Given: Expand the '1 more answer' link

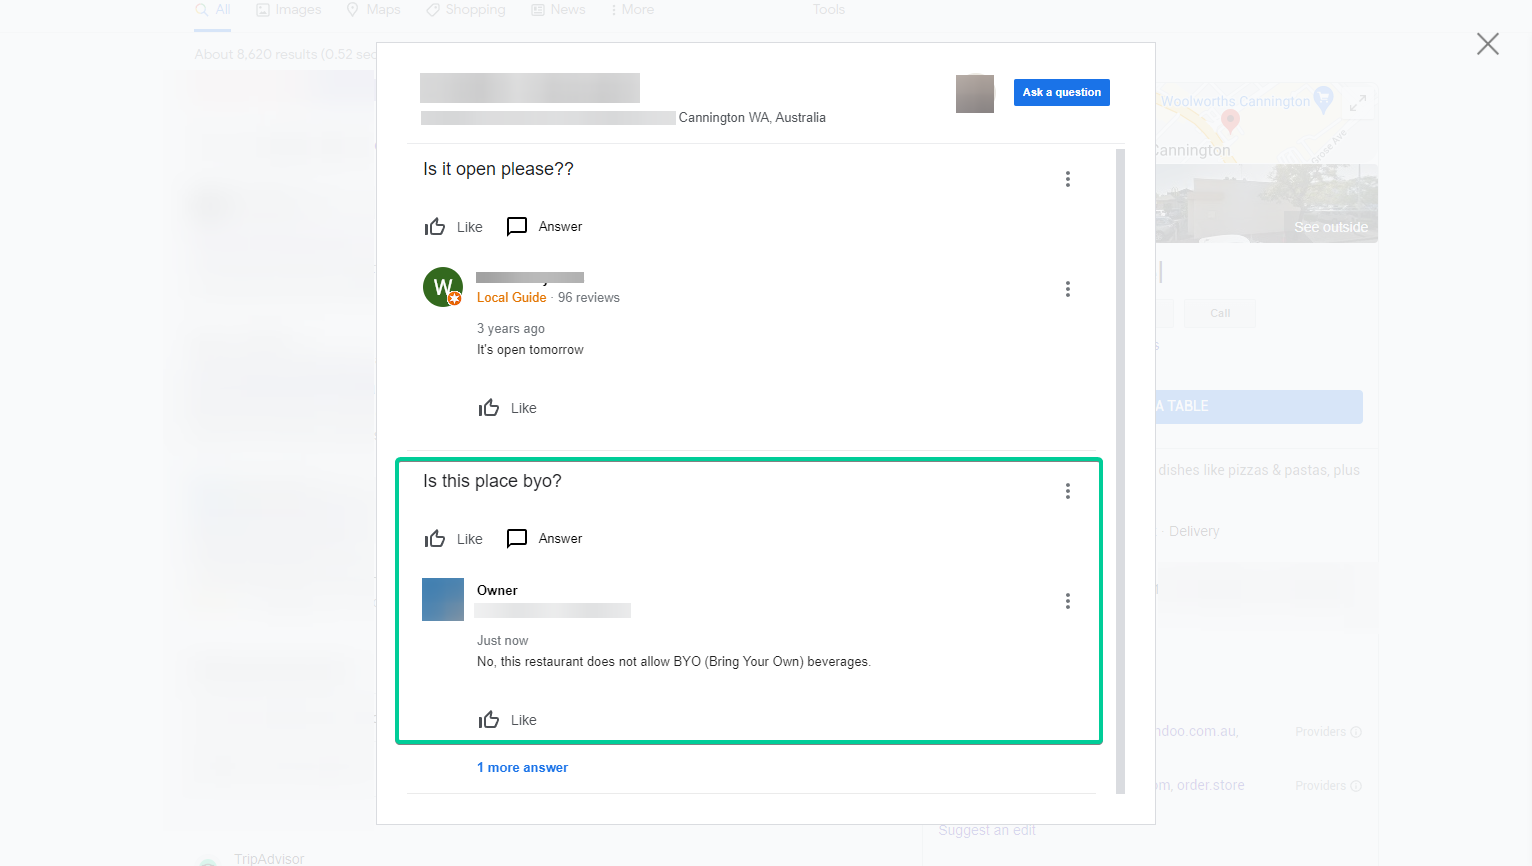Looking at the screenshot, I should 522,768.
